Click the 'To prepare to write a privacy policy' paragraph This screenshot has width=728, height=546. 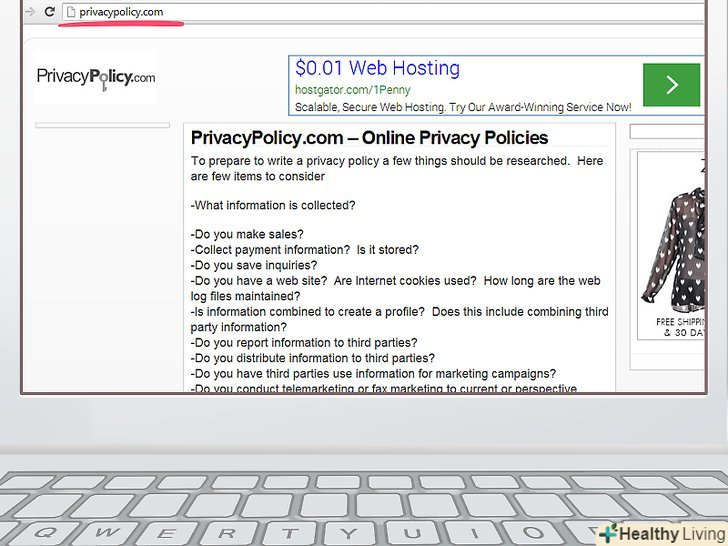tap(397, 169)
